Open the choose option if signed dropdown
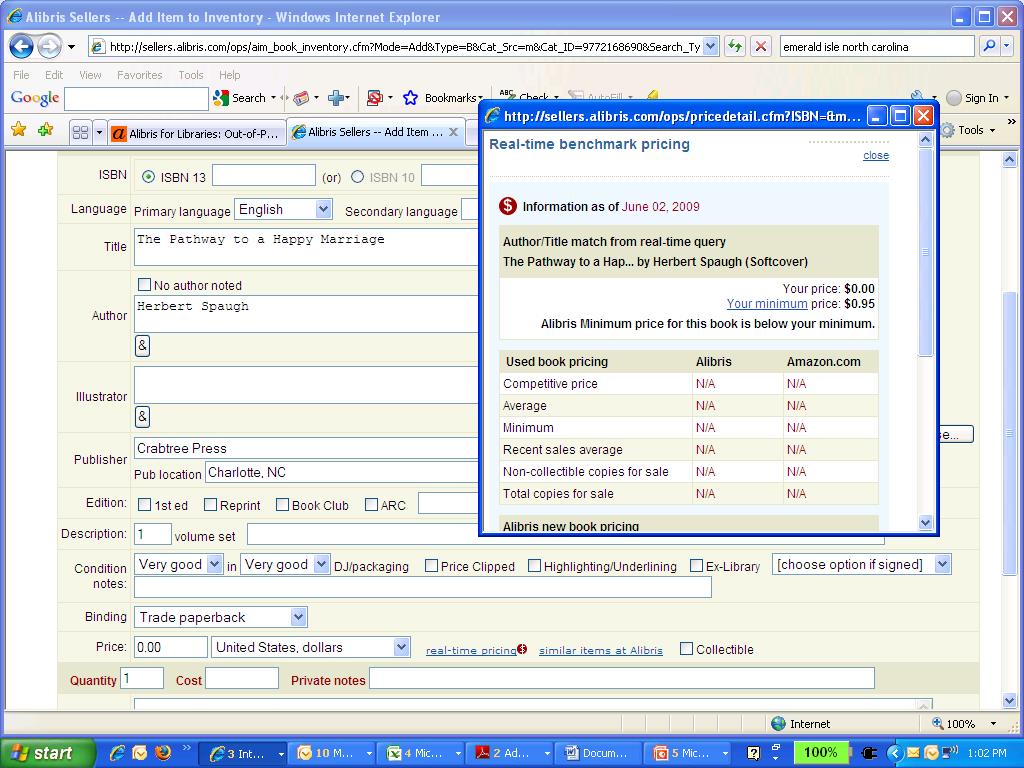The height and width of the screenshot is (768, 1024). pyautogui.click(x=861, y=564)
